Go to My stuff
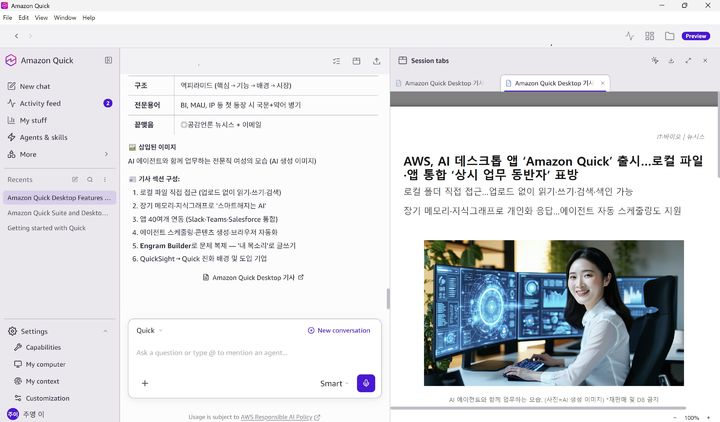Viewport: 720px width, 422px height. pos(33,120)
